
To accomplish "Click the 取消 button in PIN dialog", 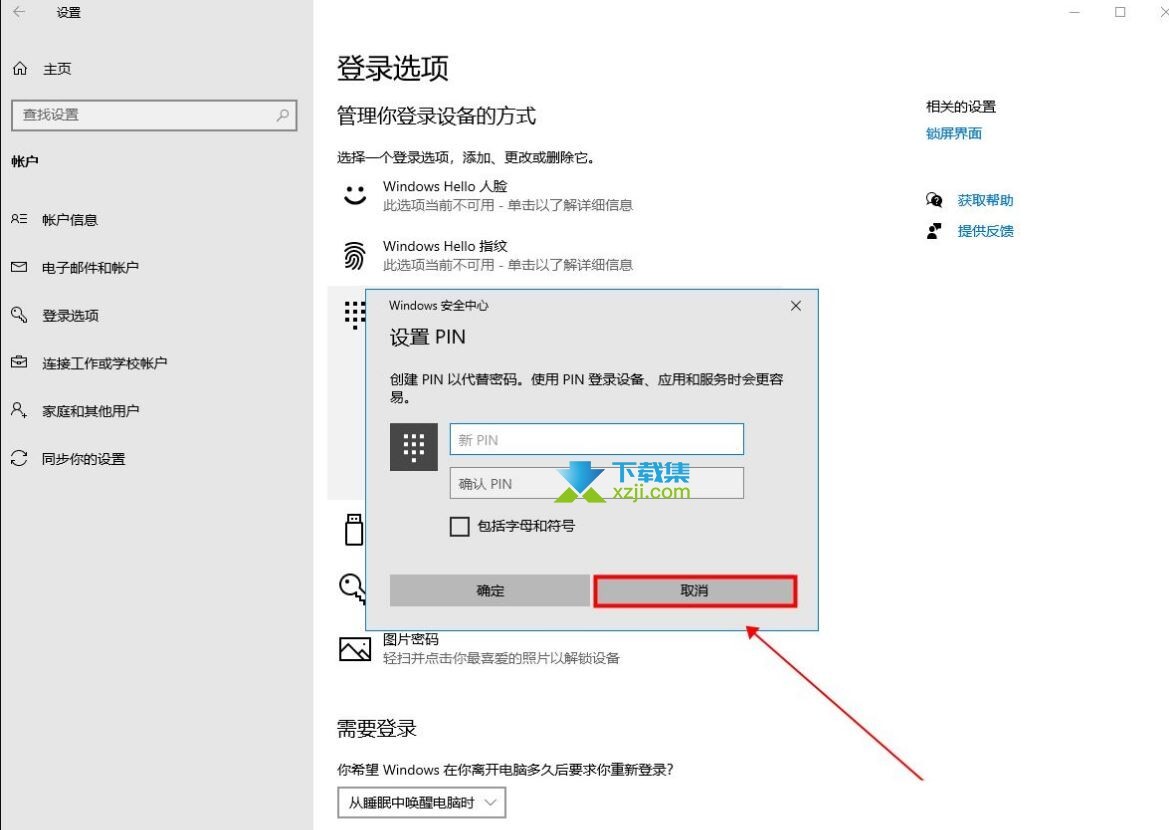I will [695, 591].
